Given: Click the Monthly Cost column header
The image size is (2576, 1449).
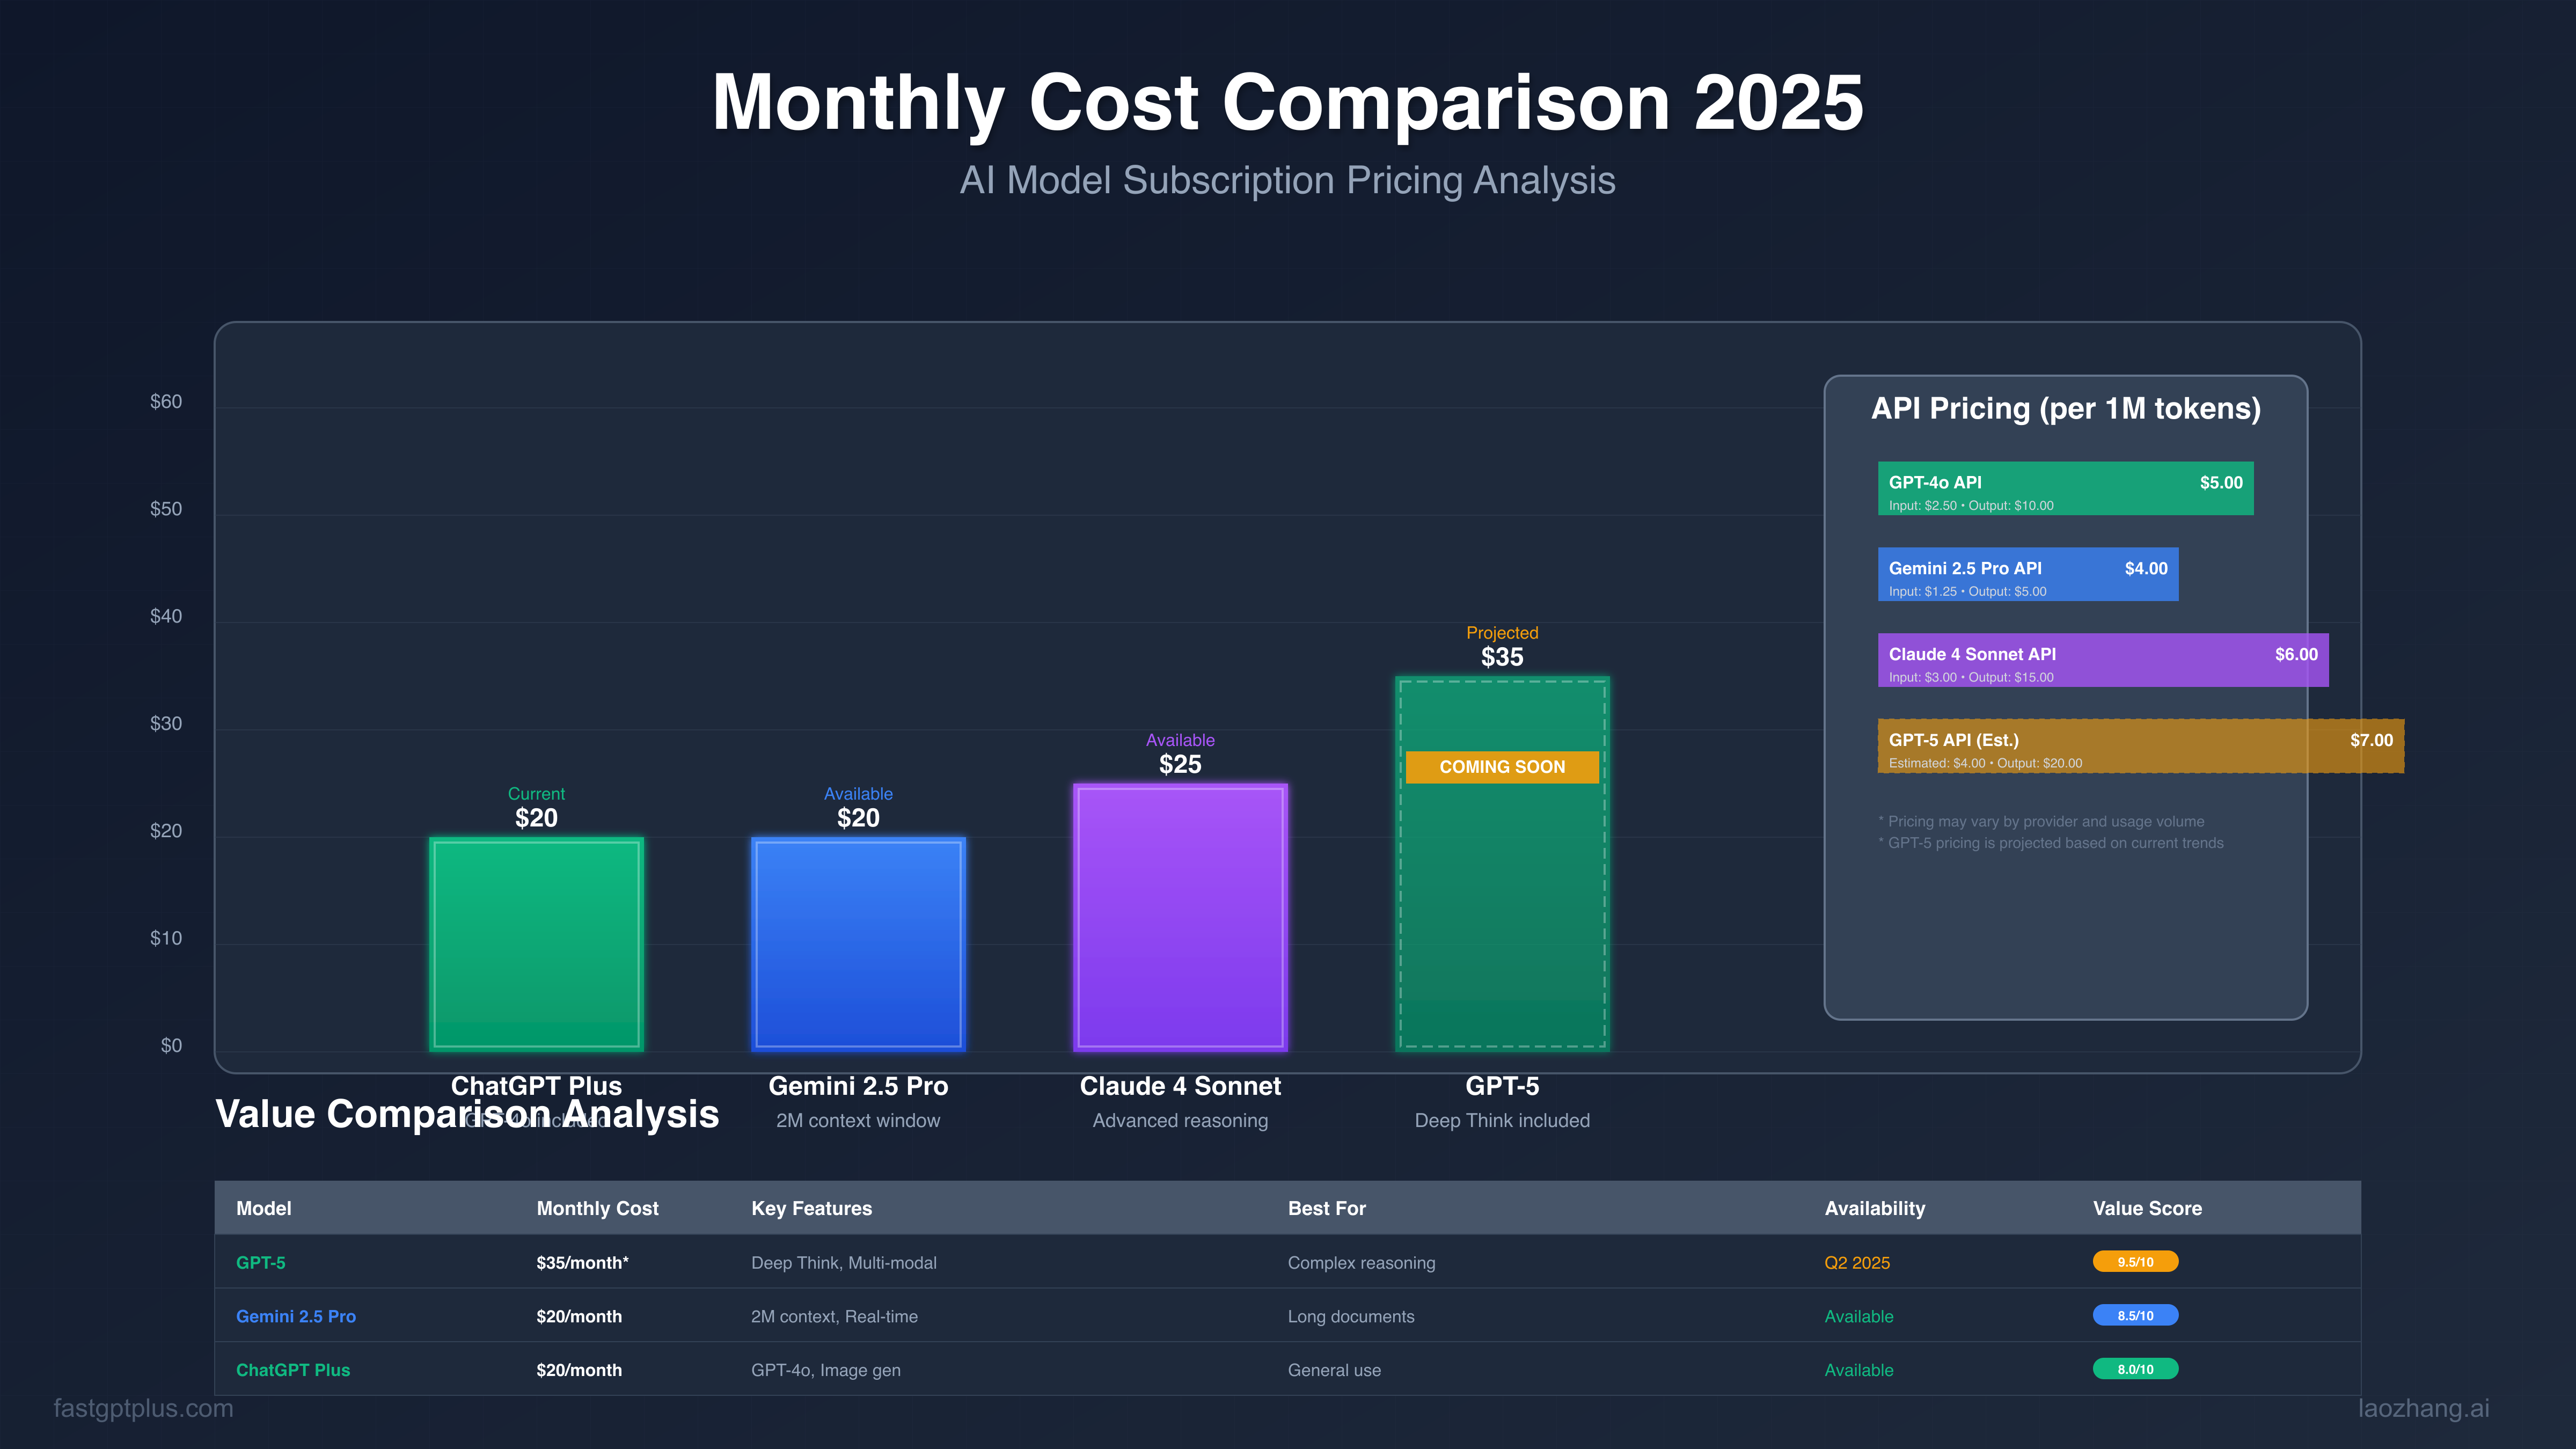Looking at the screenshot, I should point(598,1208).
